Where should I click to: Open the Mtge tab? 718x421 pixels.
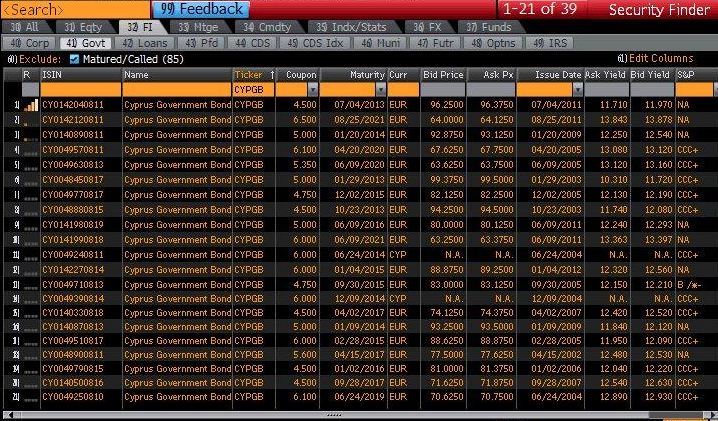pyautogui.click(x=199, y=27)
